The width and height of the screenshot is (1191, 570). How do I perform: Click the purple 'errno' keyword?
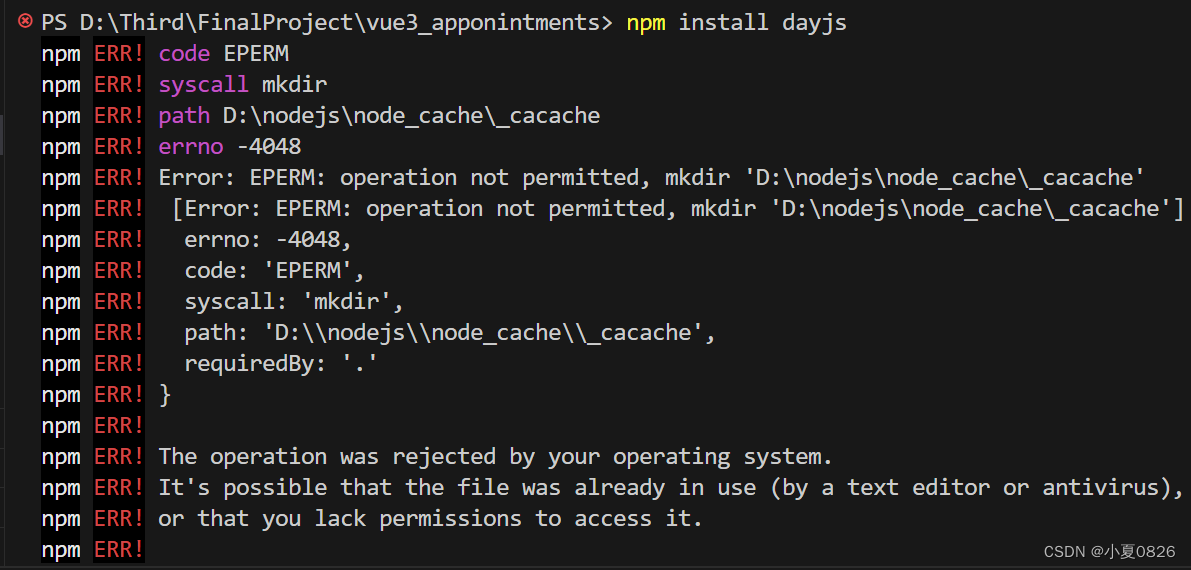pyautogui.click(x=191, y=146)
